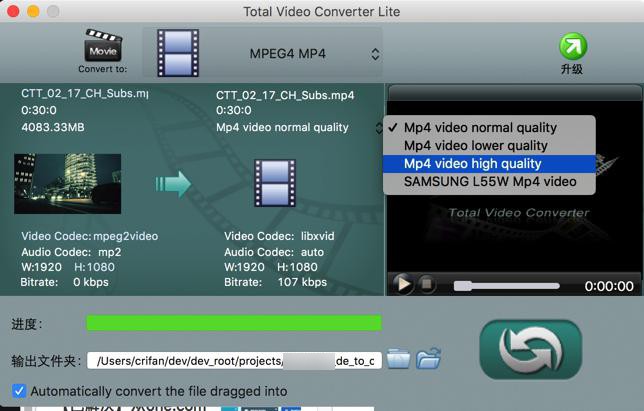
Task: Click the teal conversion arrow icon
Action: tap(173, 184)
